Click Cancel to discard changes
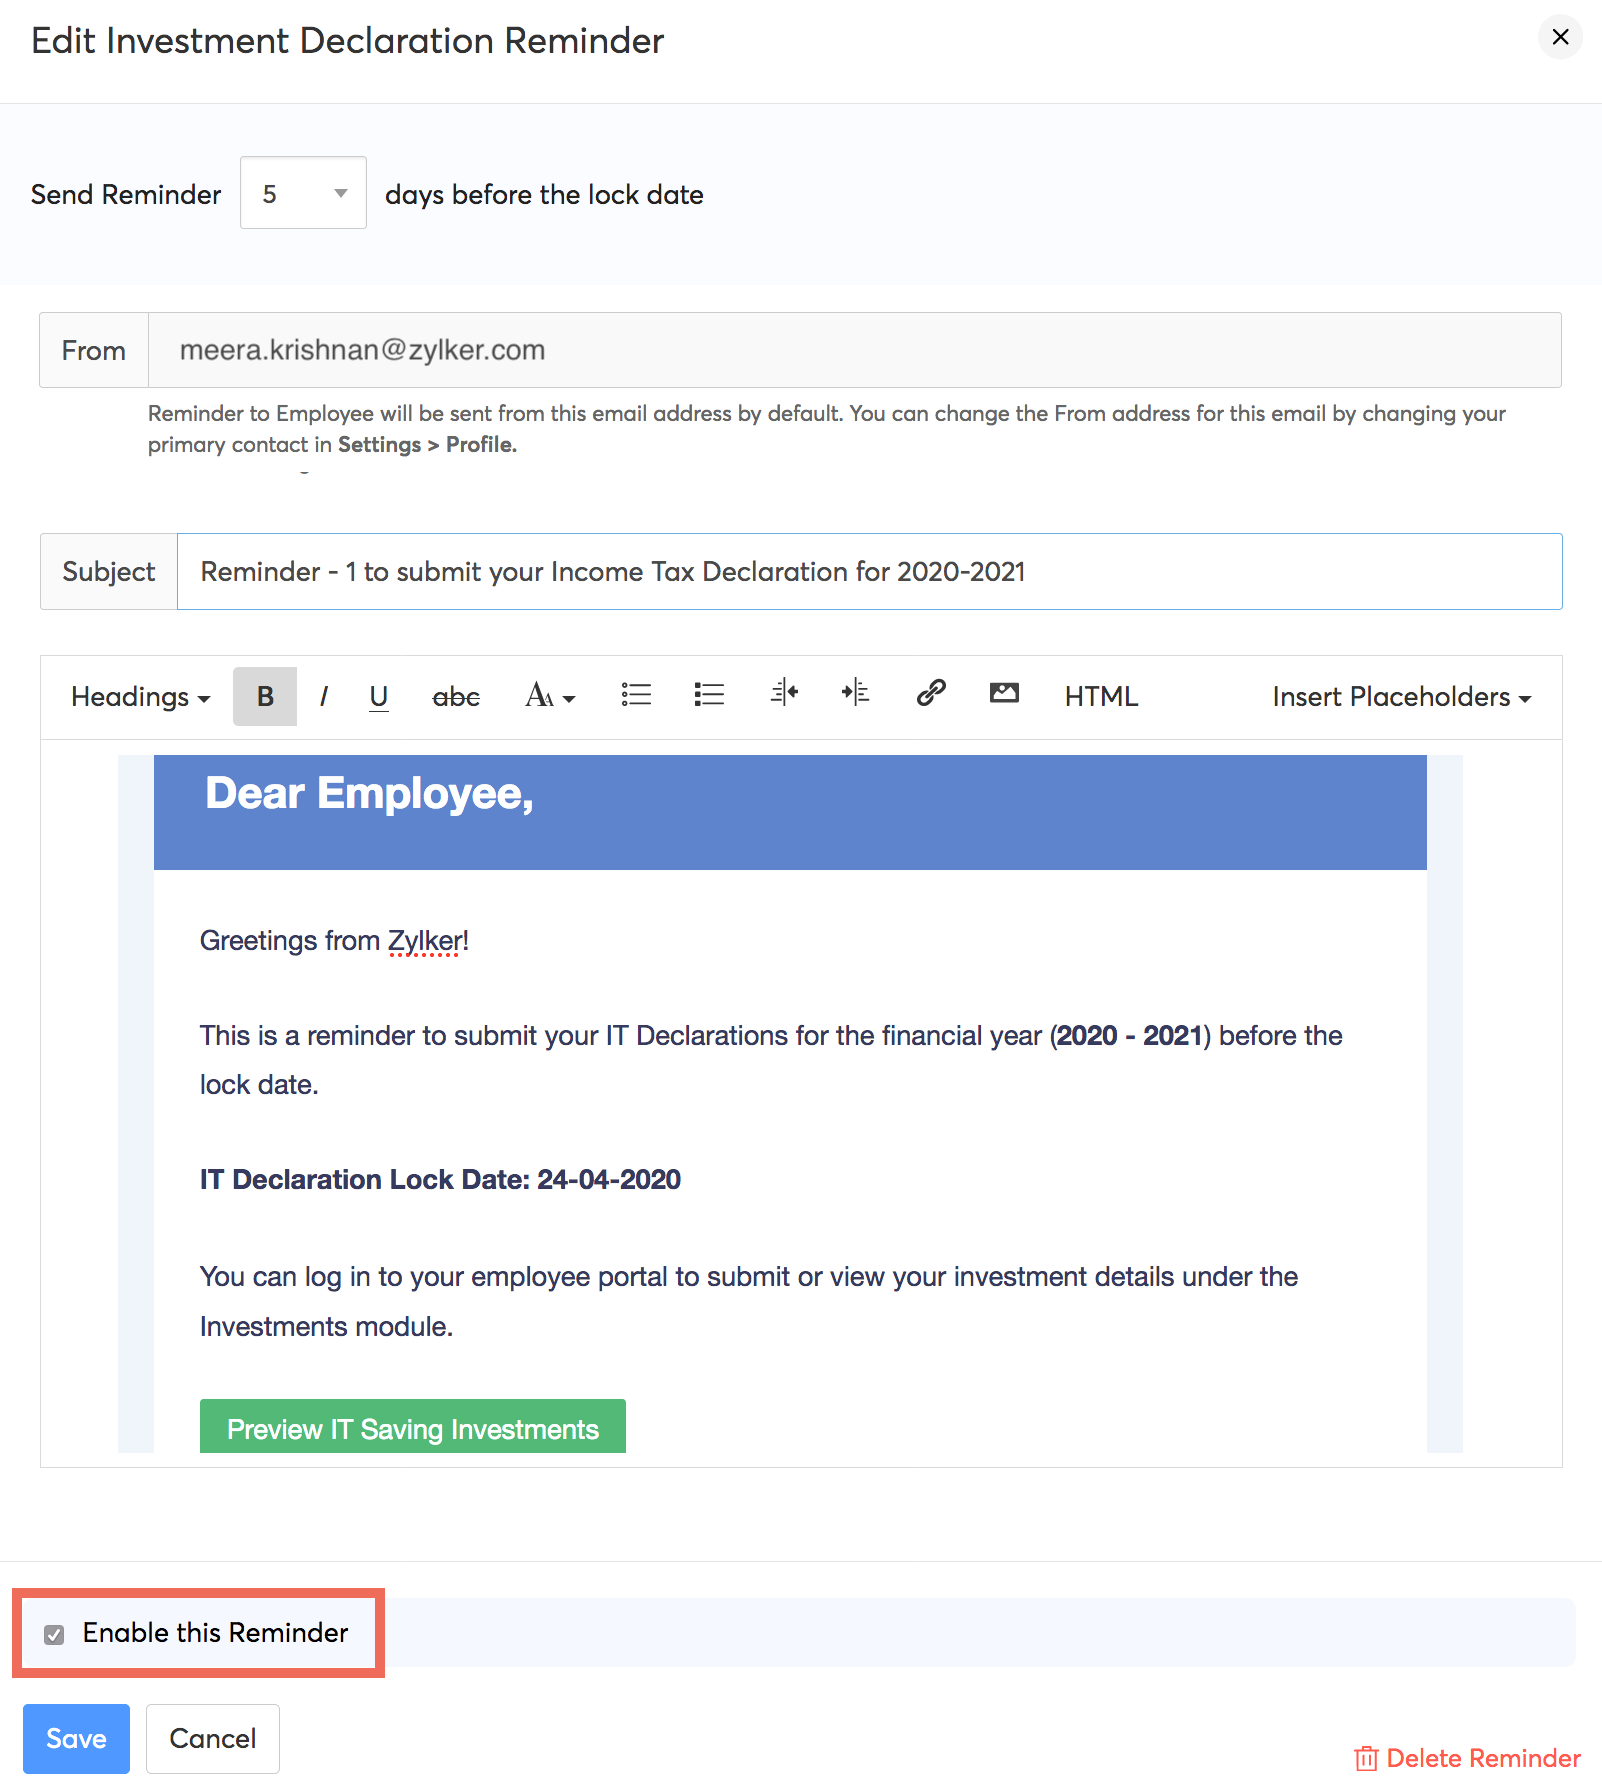The width and height of the screenshot is (1602, 1786). coord(212,1738)
